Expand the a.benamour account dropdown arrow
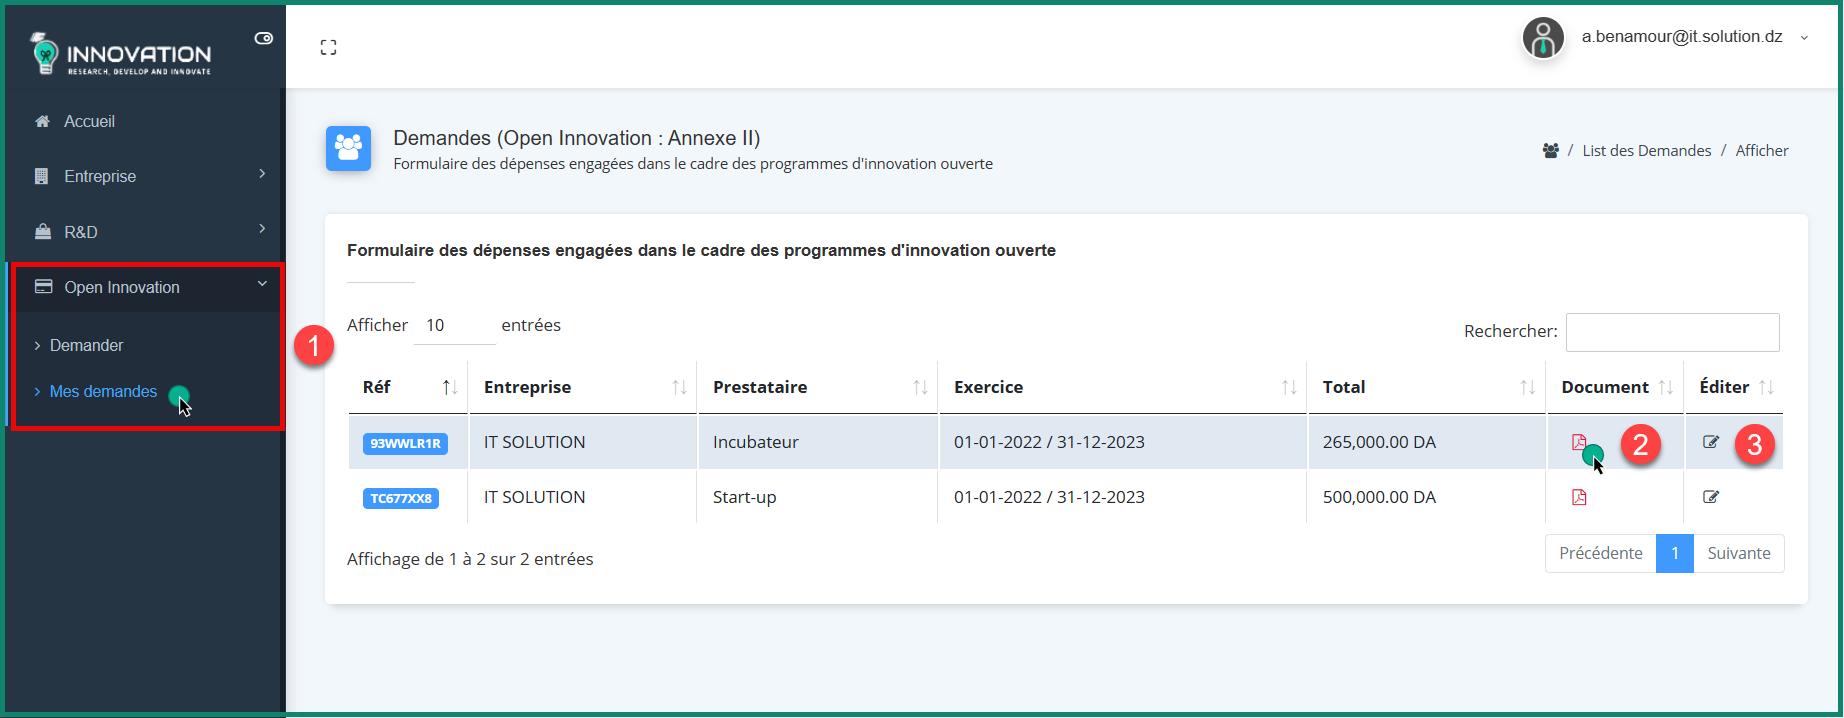1844x718 pixels. pos(1804,38)
